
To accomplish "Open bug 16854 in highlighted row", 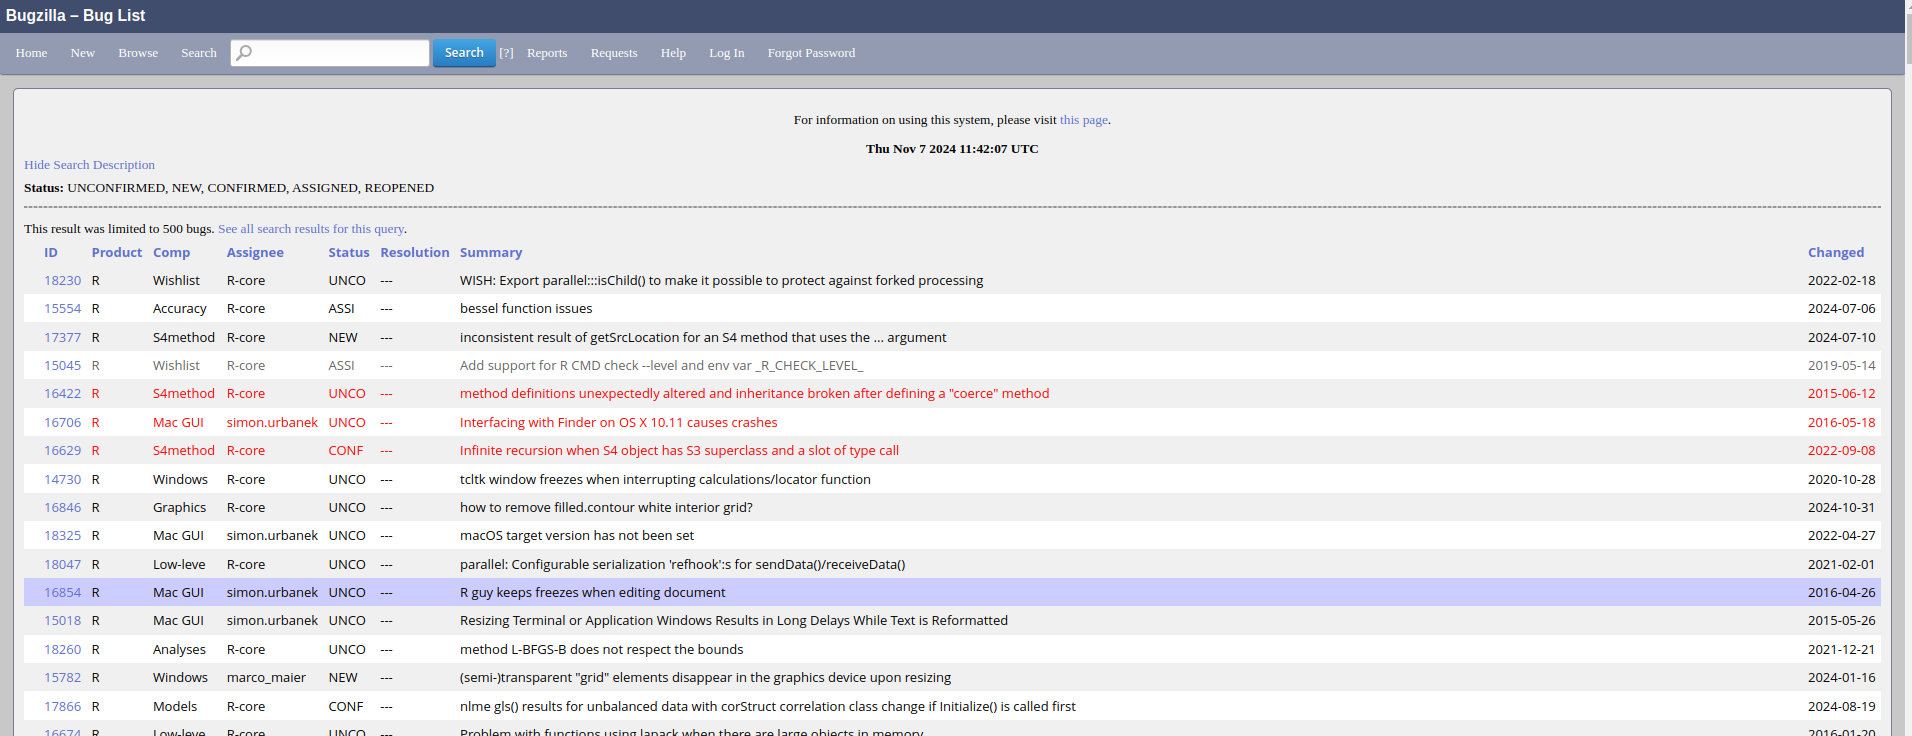I will coord(62,593).
